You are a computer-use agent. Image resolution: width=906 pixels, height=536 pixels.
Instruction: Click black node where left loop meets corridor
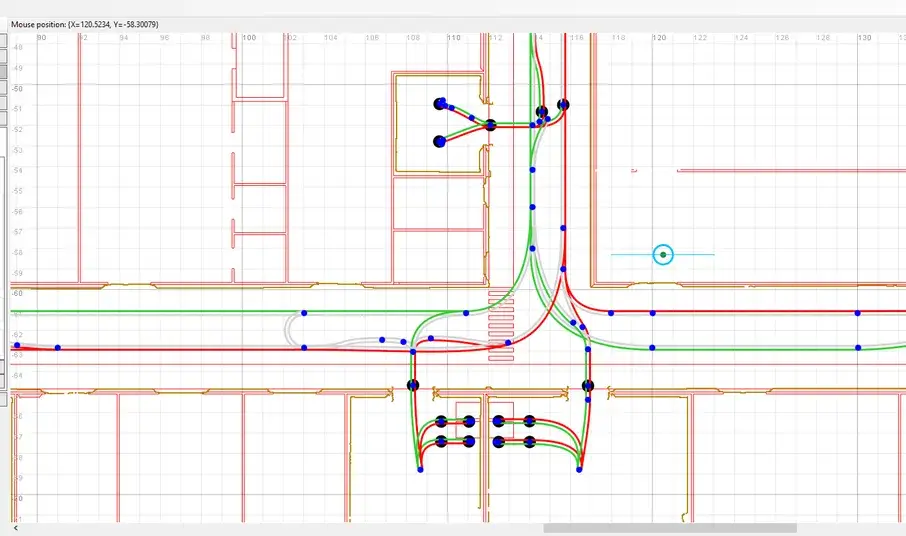413,385
